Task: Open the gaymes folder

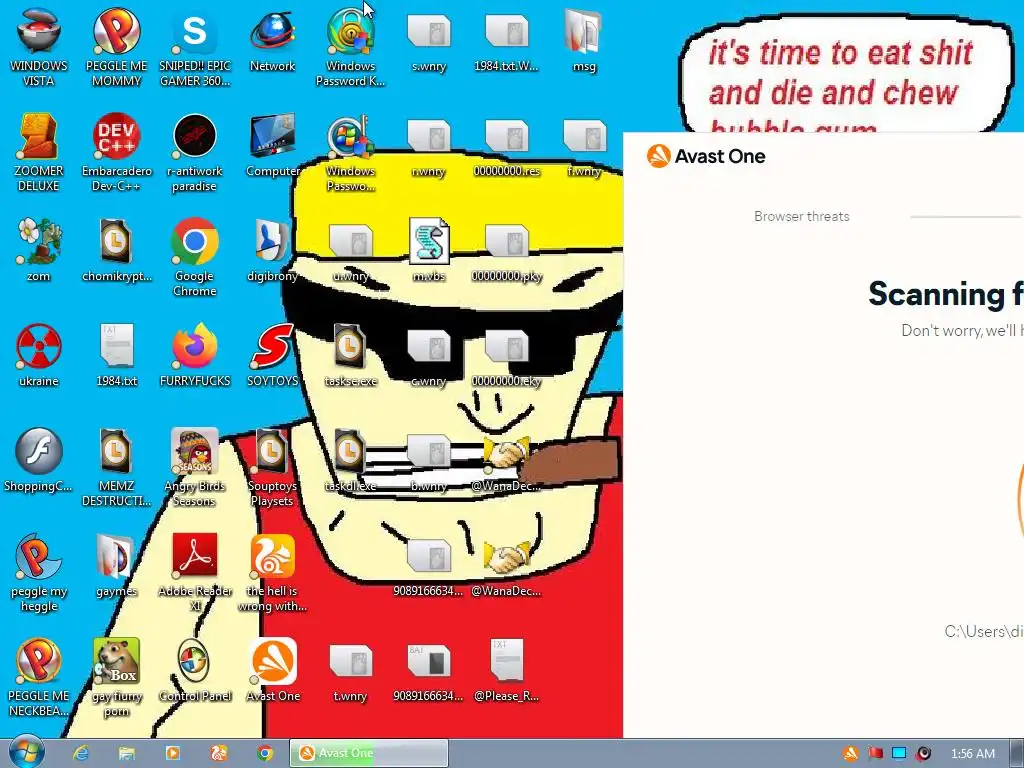Action: pos(116,566)
